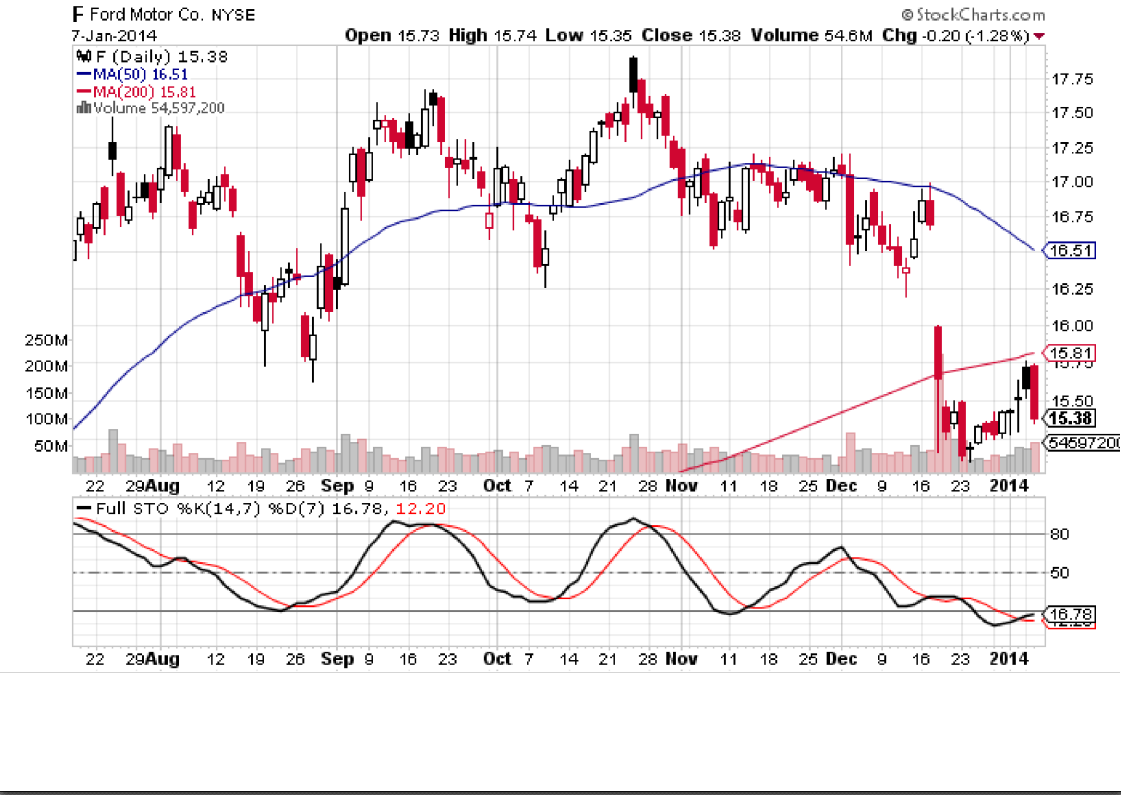
Task: Click the 17.00 price axis label
Action: point(1072,182)
